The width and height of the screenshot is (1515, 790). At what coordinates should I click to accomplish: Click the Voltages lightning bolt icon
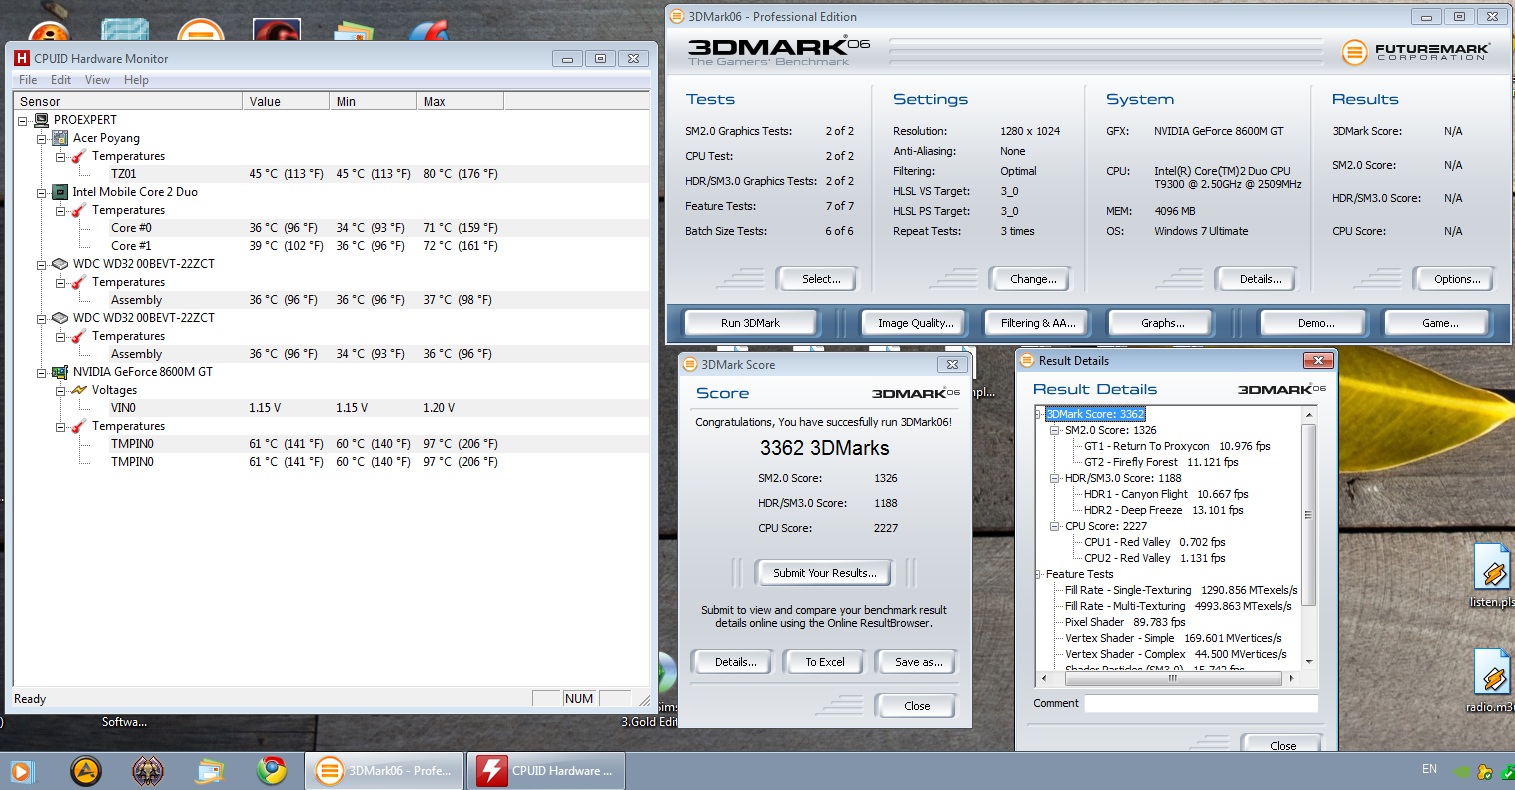(x=79, y=390)
